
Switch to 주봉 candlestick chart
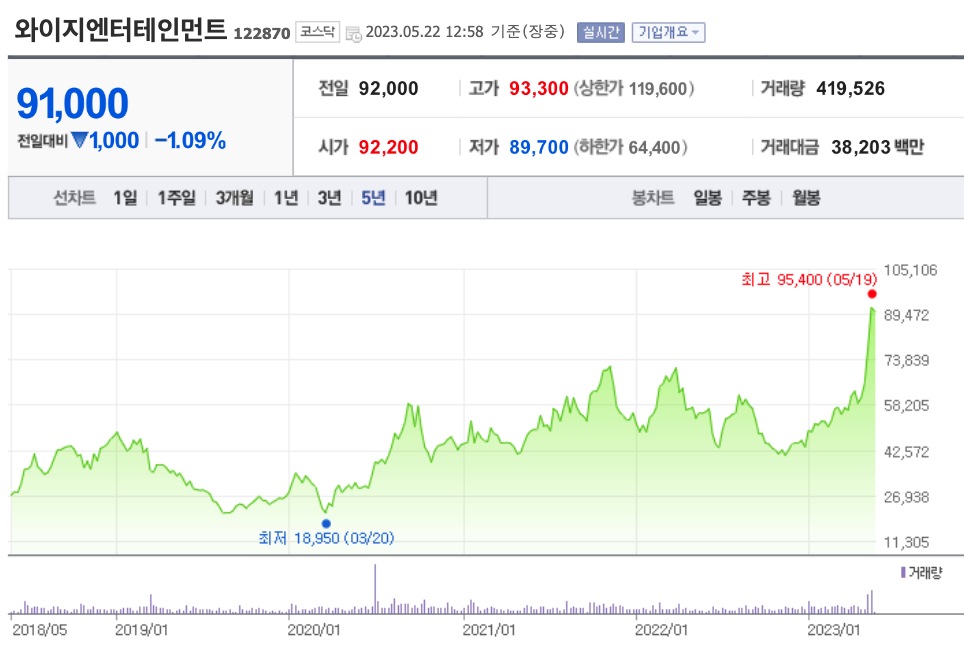click(756, 198)
